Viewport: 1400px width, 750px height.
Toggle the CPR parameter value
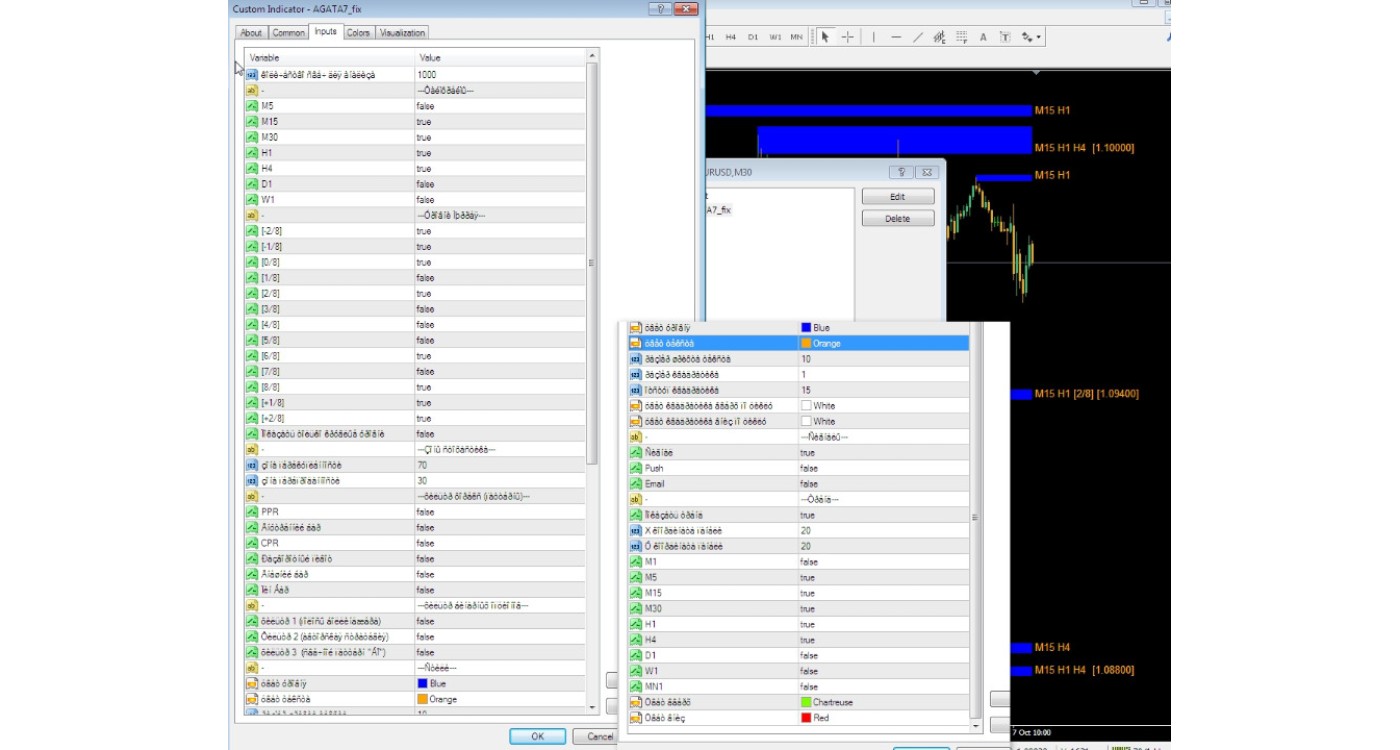[425, 543]
